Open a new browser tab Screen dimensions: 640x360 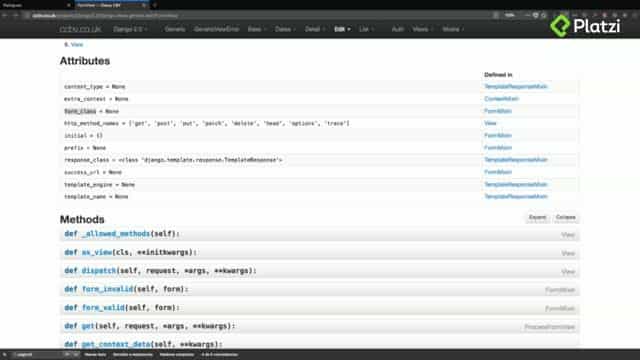154,5
